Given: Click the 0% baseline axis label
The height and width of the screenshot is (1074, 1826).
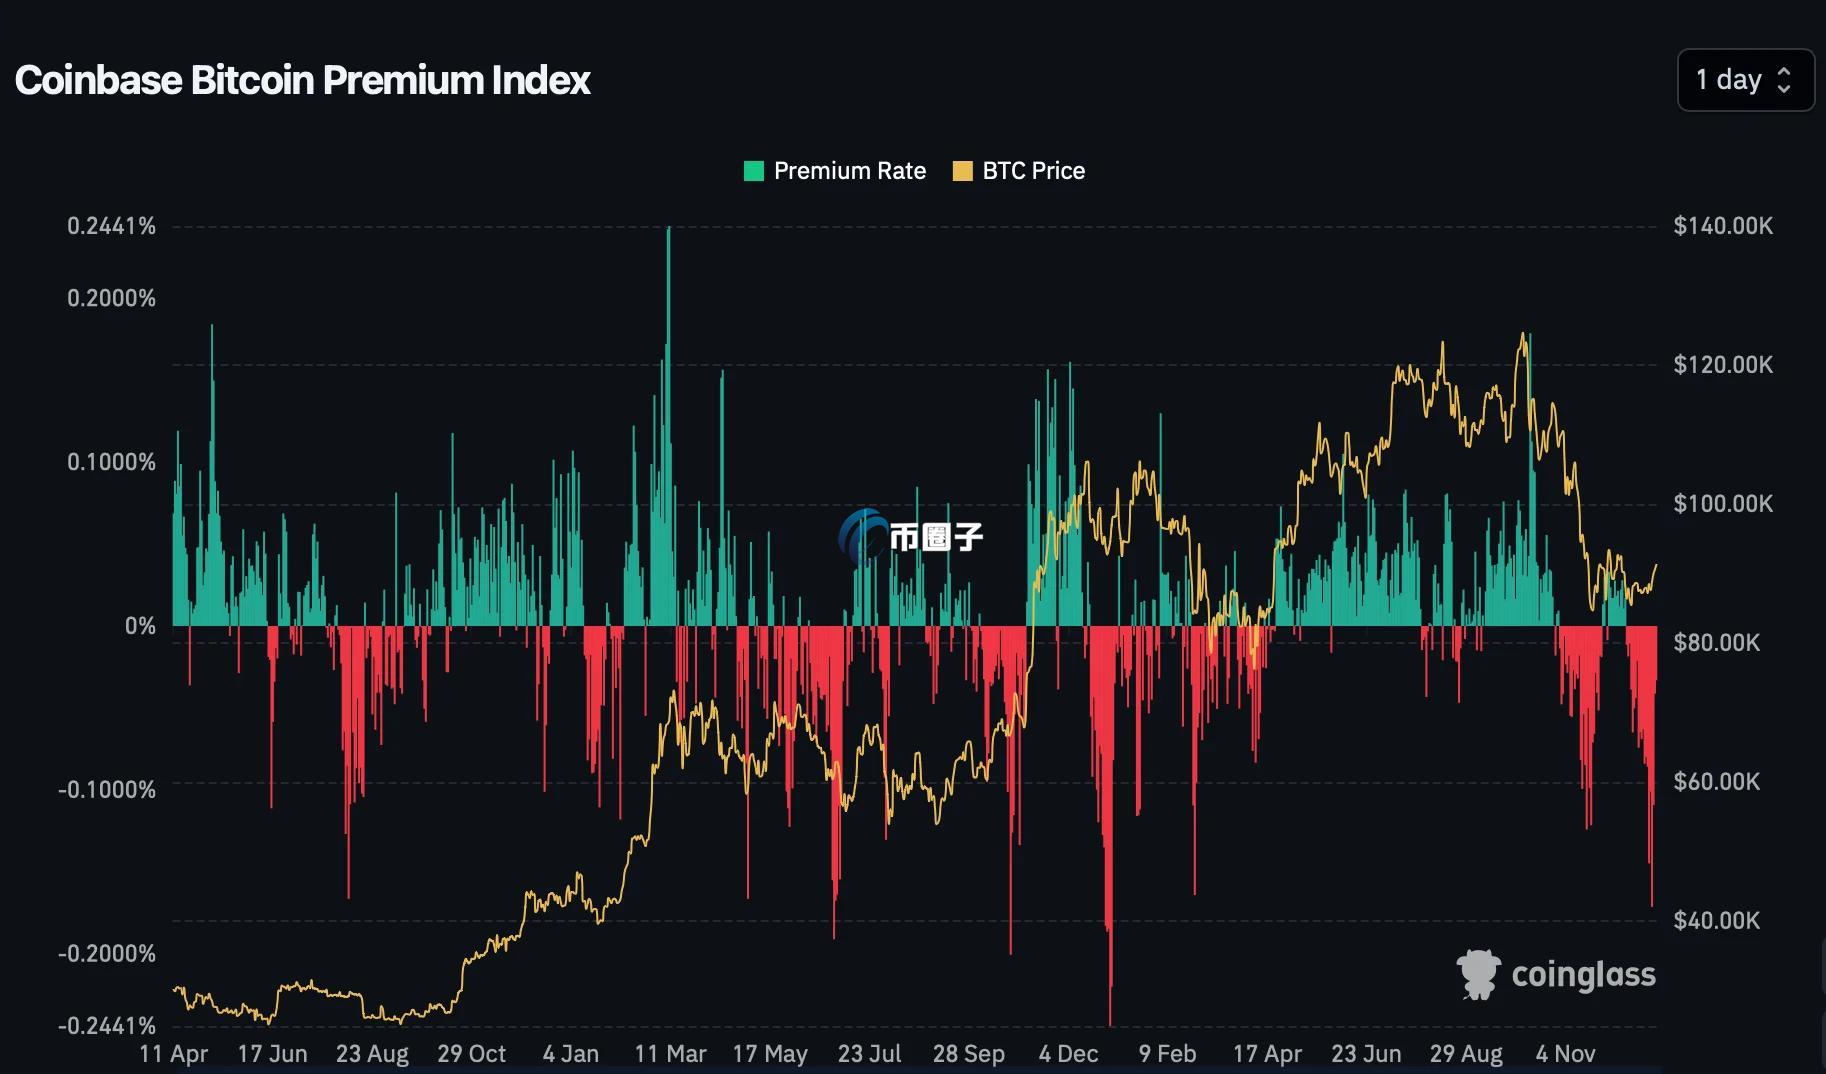Looking at the screenshot, I should click(x=140, y=626).
